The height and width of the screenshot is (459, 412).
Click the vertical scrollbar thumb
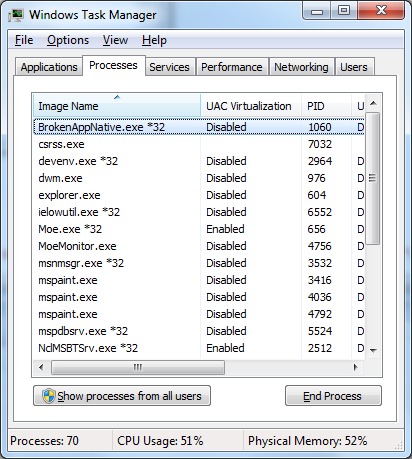coord(373,178)
